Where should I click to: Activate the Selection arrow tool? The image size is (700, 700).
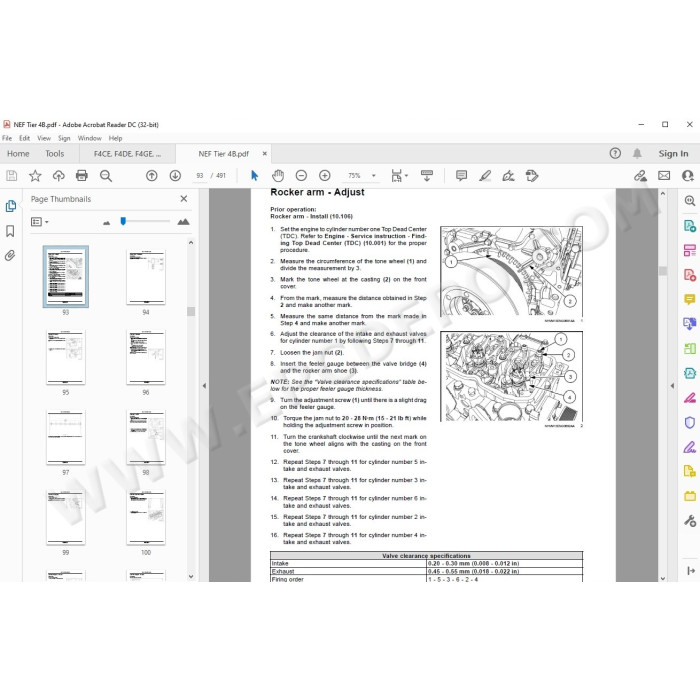coord(254,176)
